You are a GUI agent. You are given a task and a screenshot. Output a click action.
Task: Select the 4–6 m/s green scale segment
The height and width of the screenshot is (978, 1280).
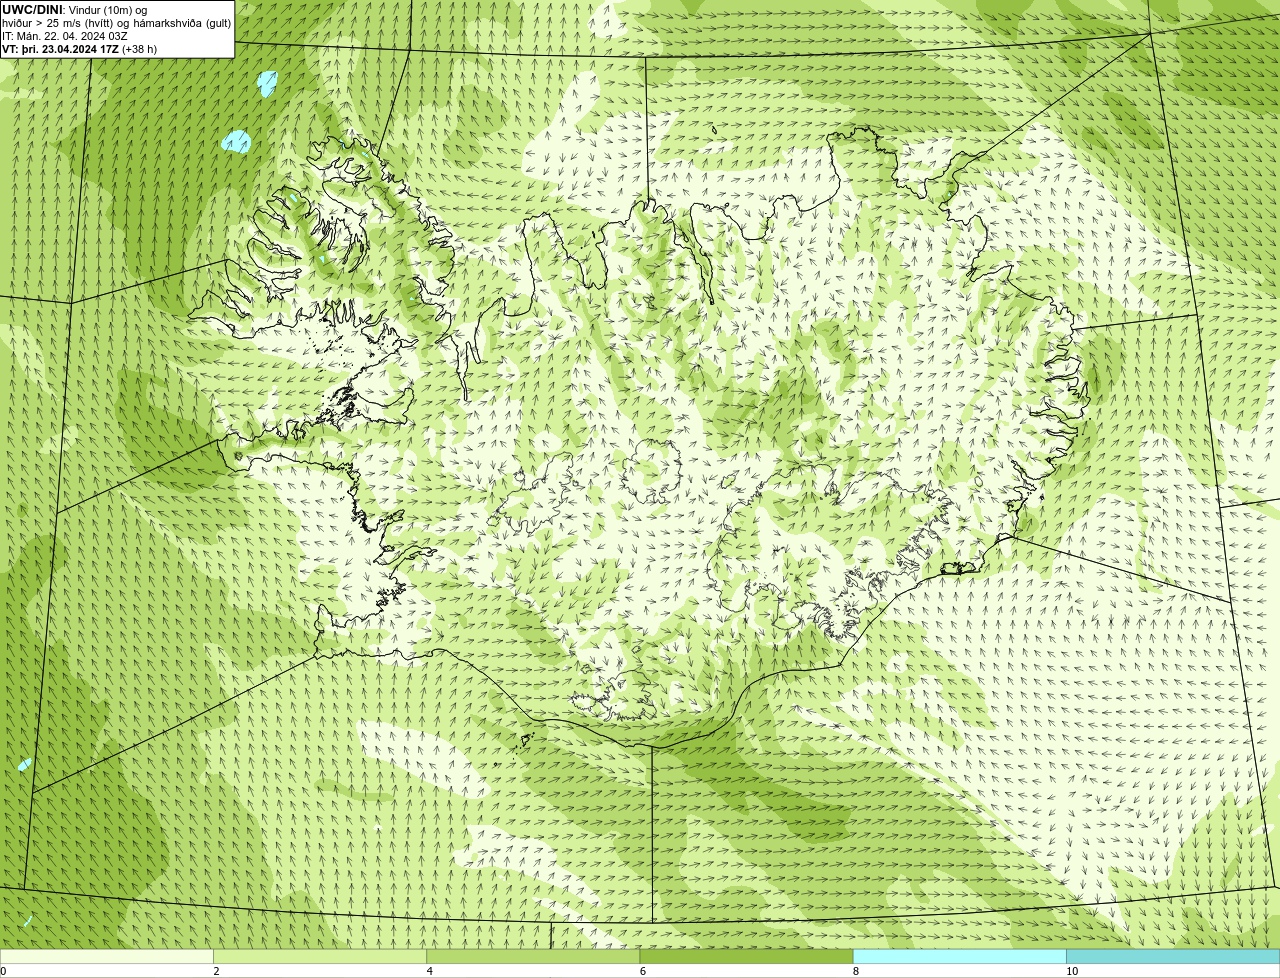click(533, 956)
